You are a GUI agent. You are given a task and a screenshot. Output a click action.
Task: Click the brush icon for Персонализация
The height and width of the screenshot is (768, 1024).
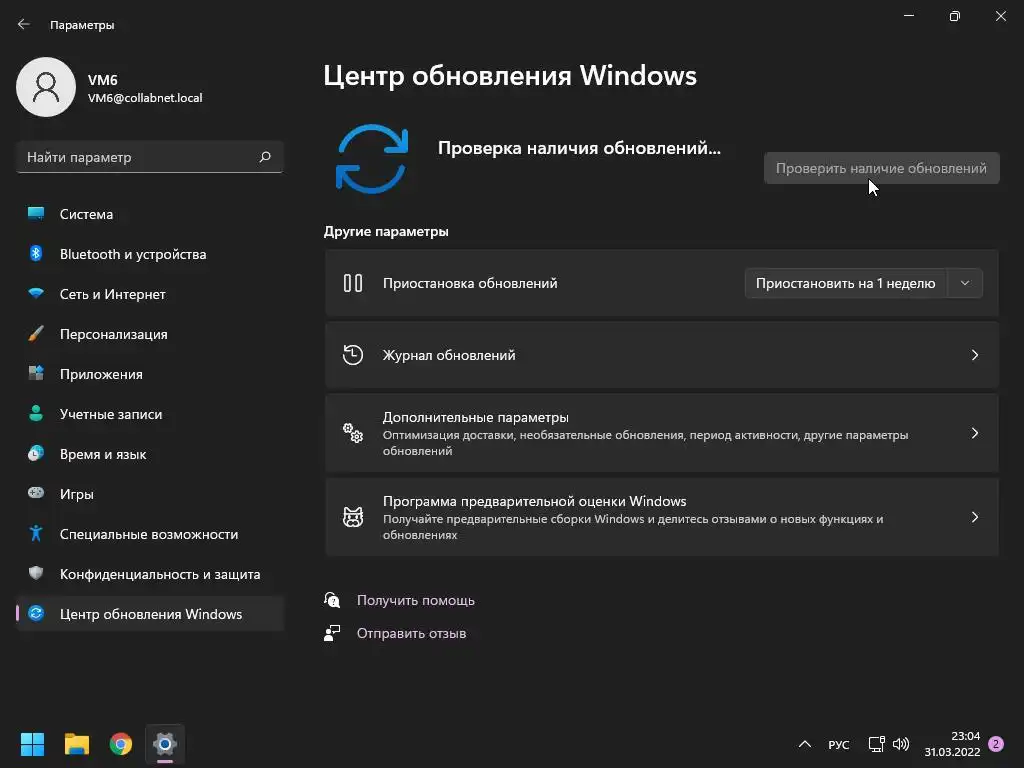pos(36,334)
